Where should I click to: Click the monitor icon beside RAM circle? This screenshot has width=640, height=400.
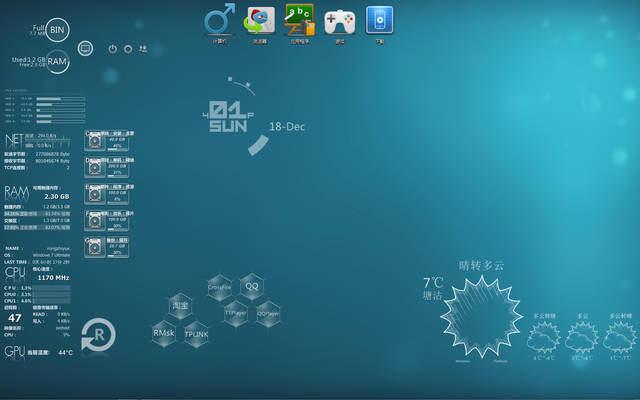click(86, 47)
